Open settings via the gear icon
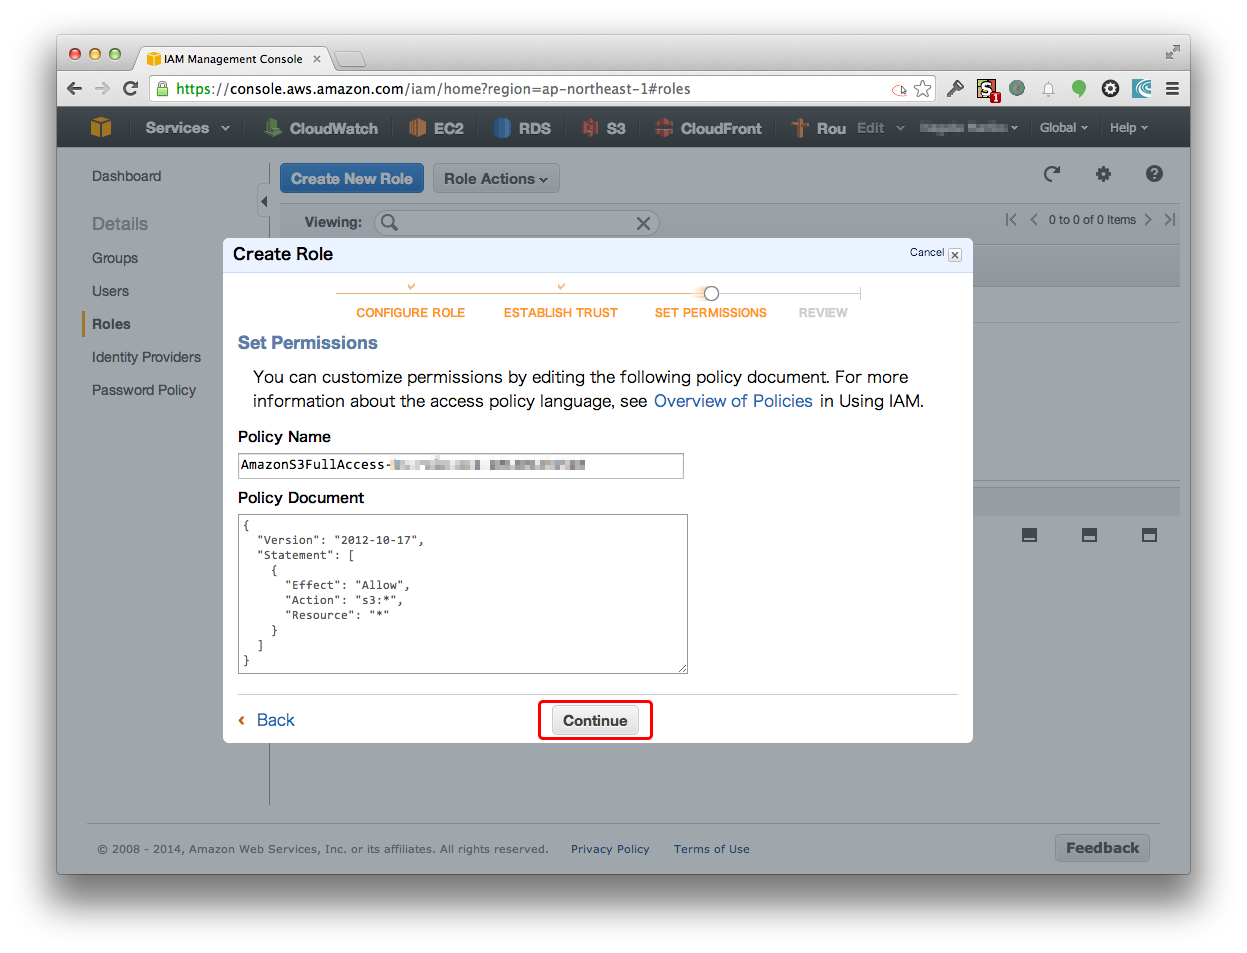The width and height of the screenshot is (1247, 953). click(1103, 174)
